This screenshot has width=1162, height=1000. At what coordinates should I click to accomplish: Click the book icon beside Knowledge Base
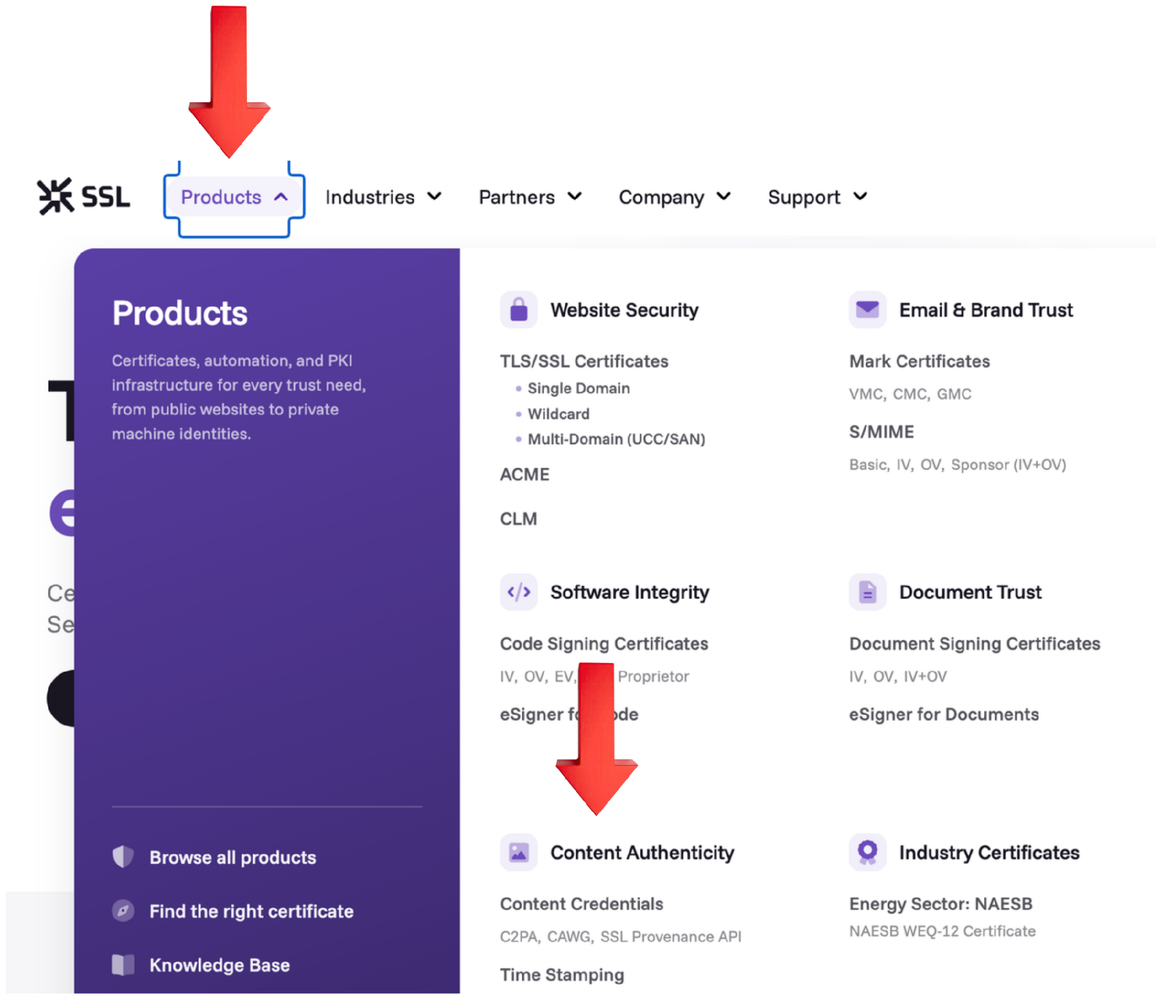point(123,964)
